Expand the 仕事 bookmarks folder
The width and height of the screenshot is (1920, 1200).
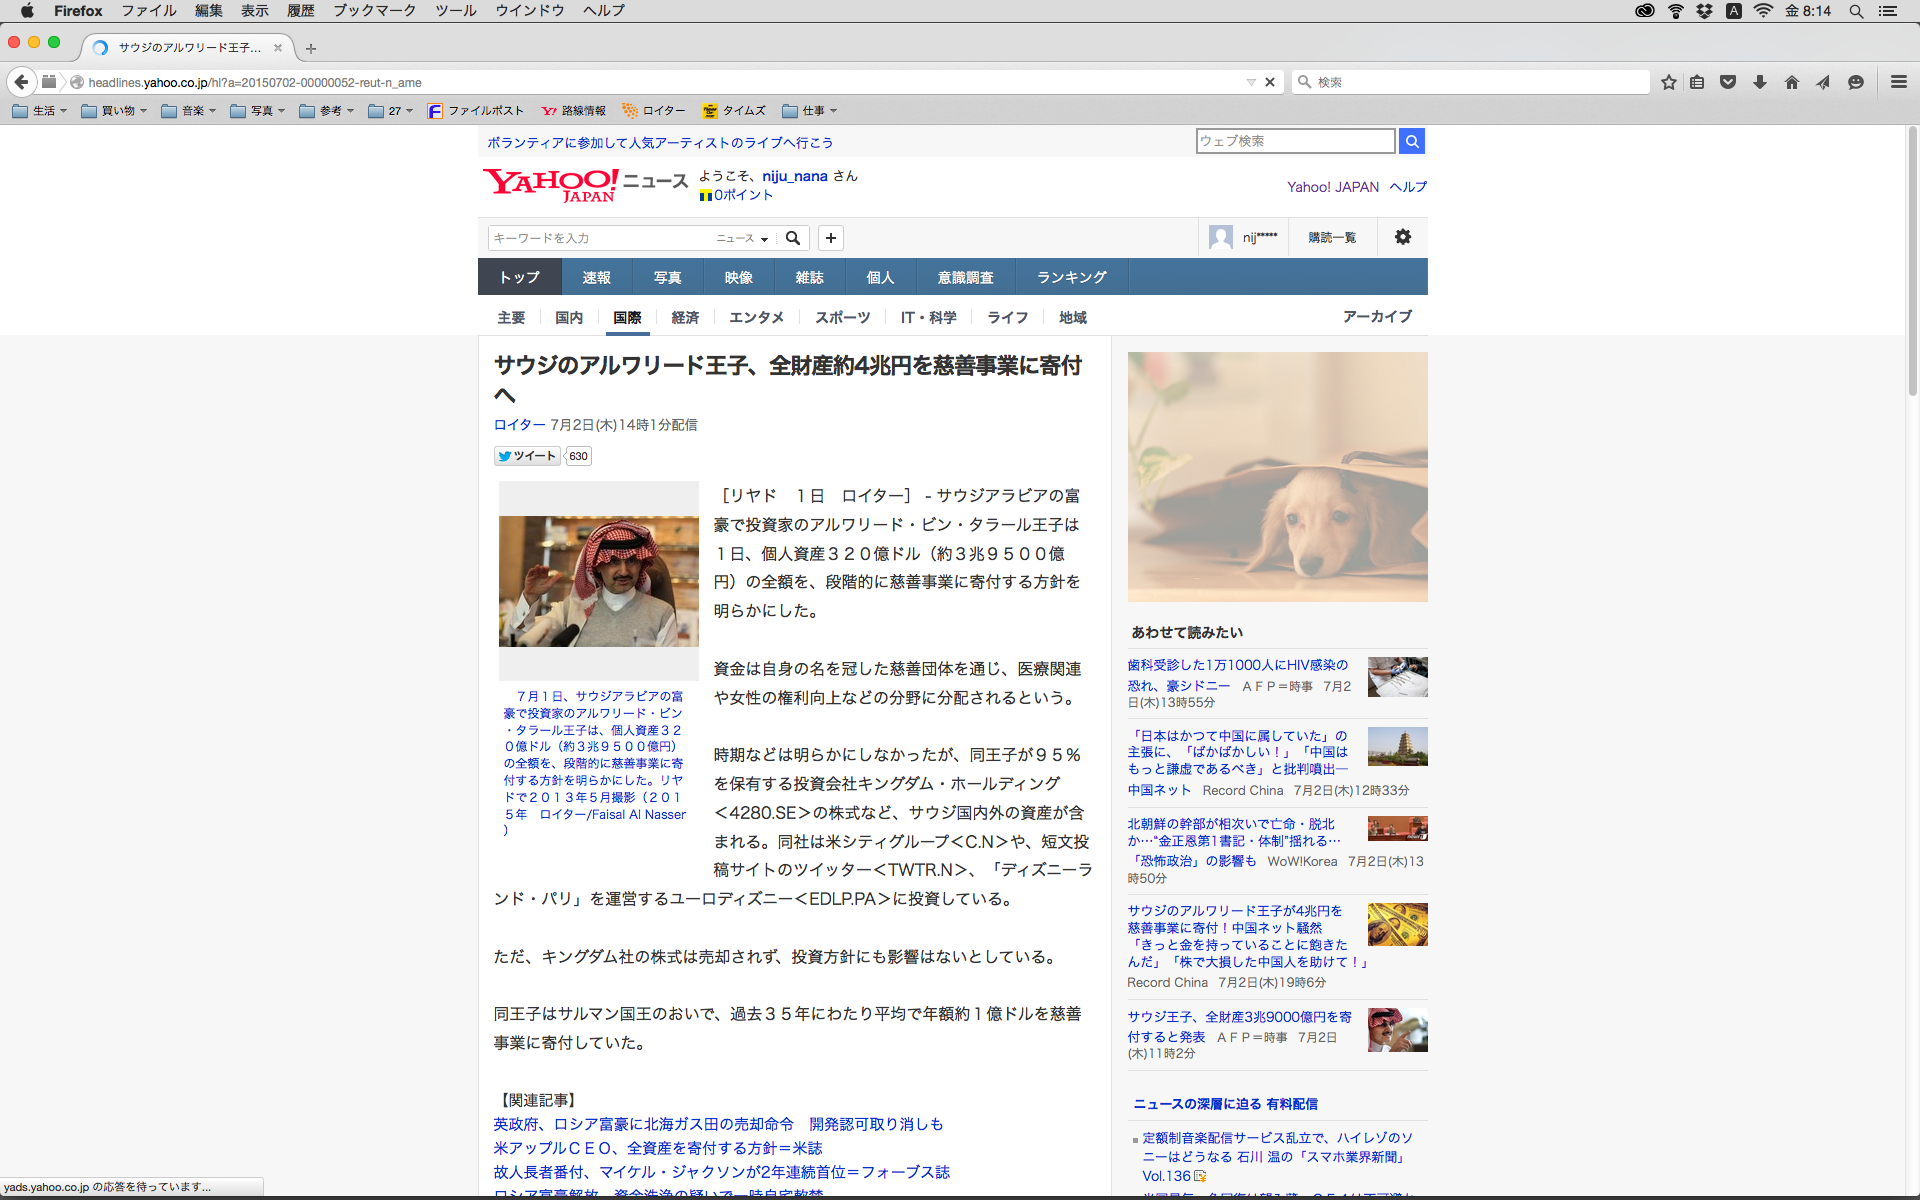[810, 111]
